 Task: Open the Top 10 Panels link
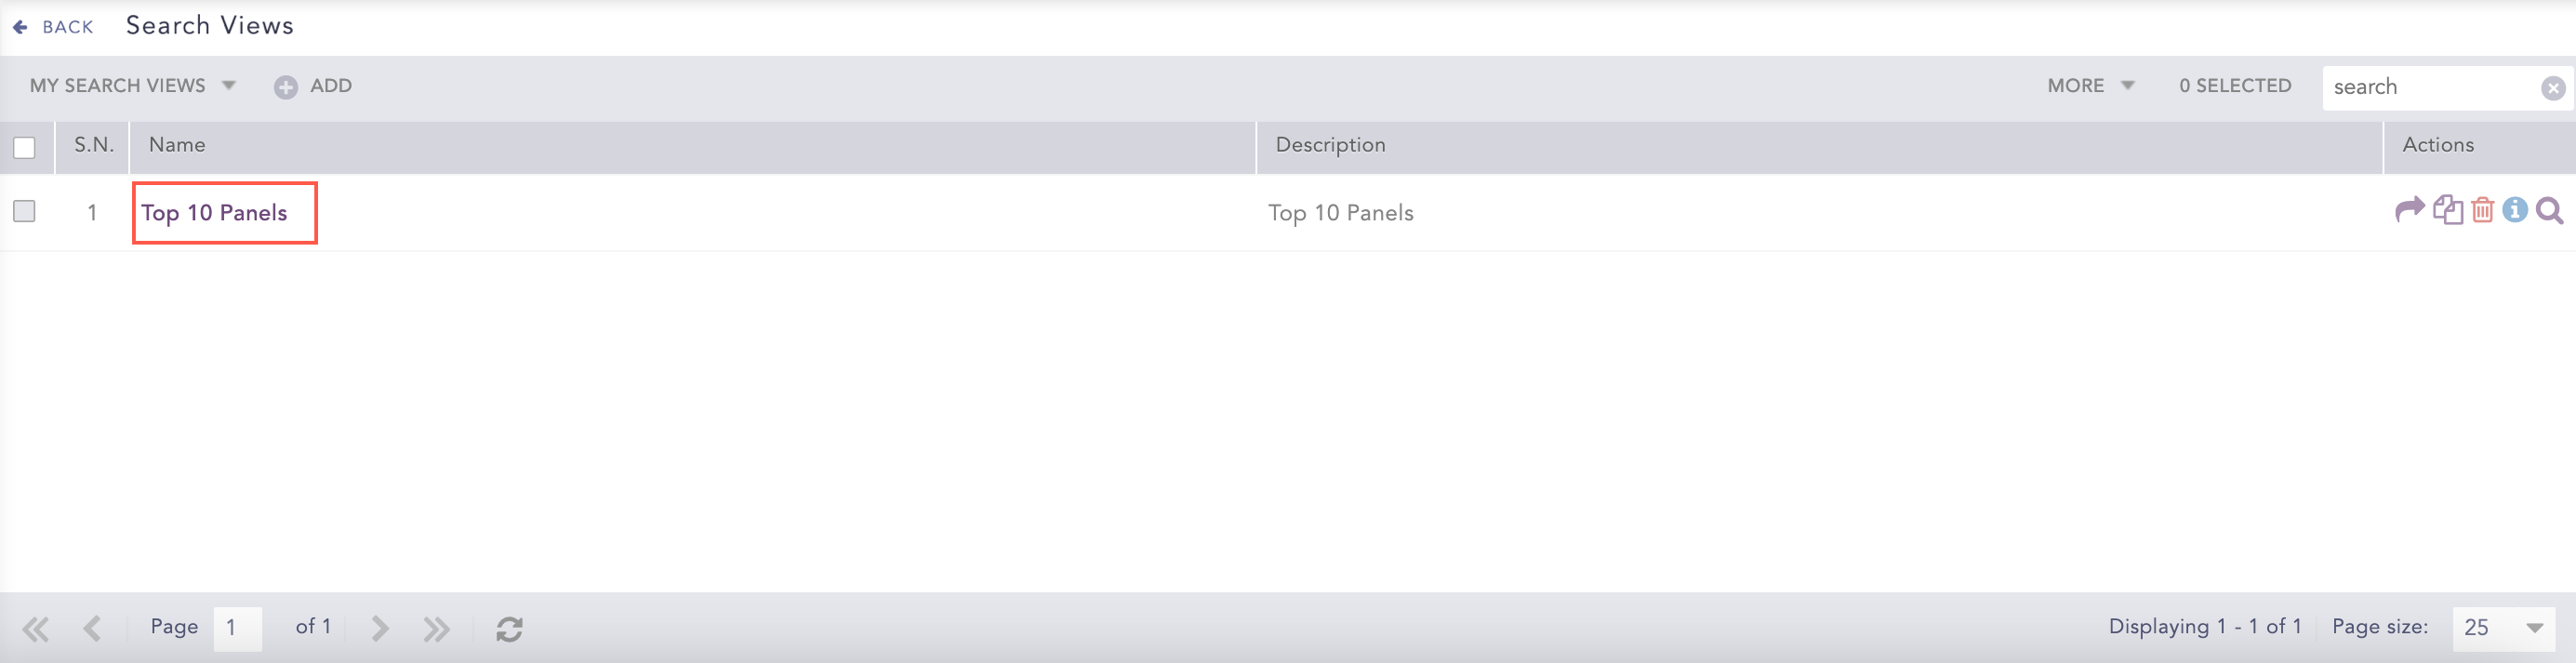[x=214, y=213]
